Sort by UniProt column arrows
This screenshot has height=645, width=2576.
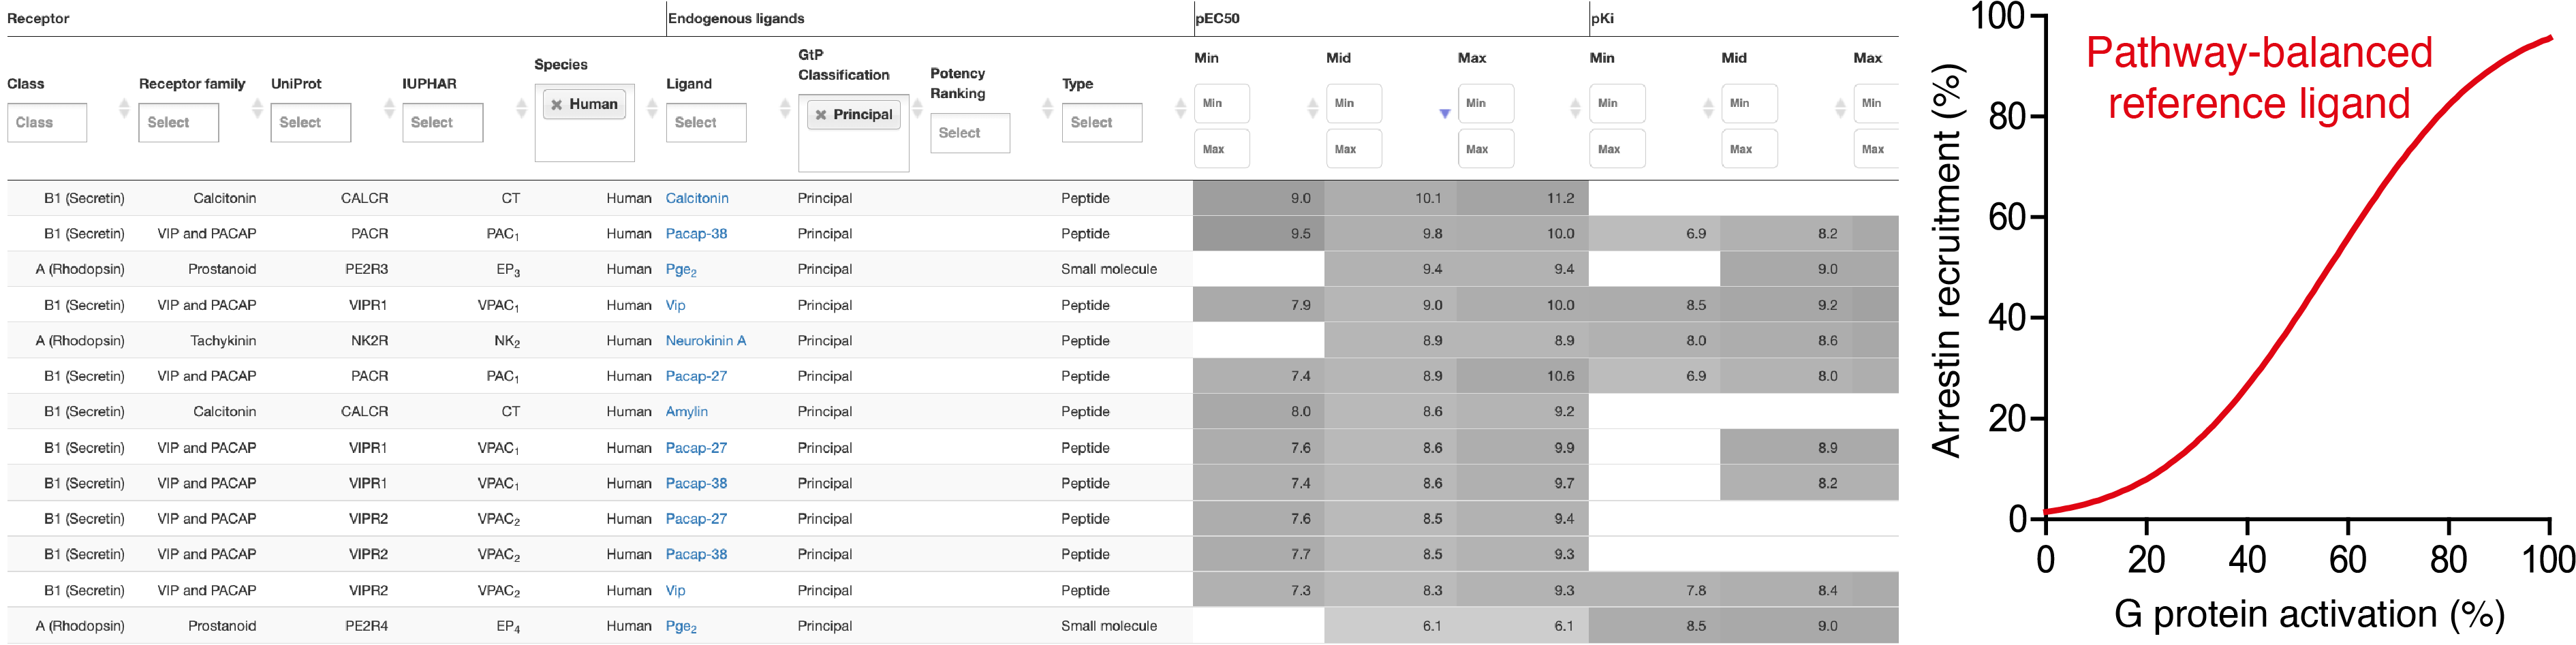(x=389, y=108)
